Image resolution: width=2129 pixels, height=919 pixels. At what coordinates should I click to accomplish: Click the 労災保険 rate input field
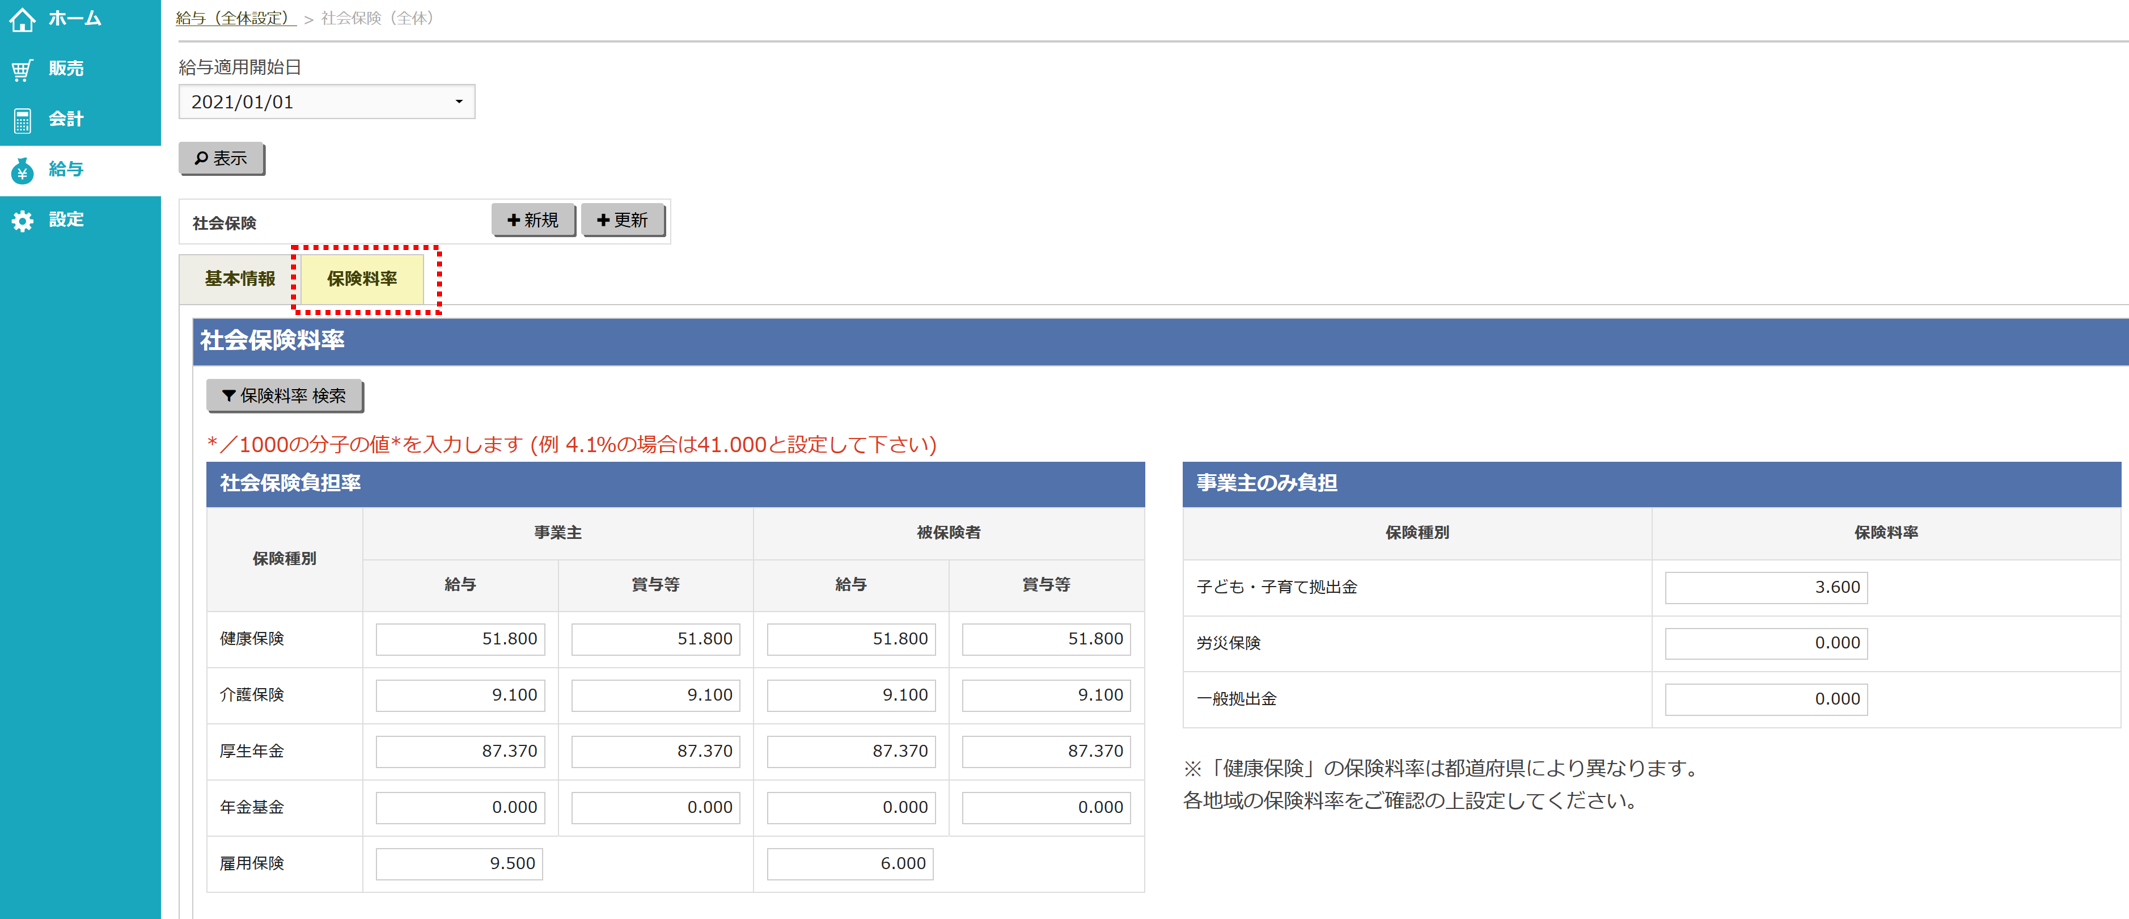[1765, 643]
